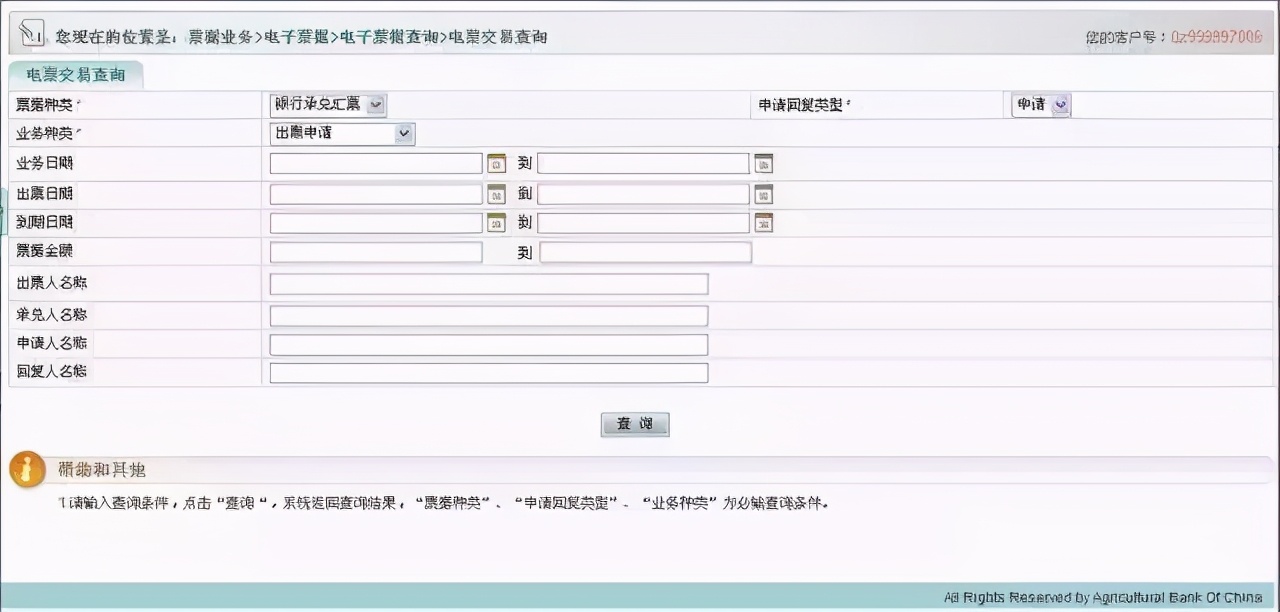Click the 查询 button to submit query
This screenshot has height=612, width=1280.
coord(634,423)
